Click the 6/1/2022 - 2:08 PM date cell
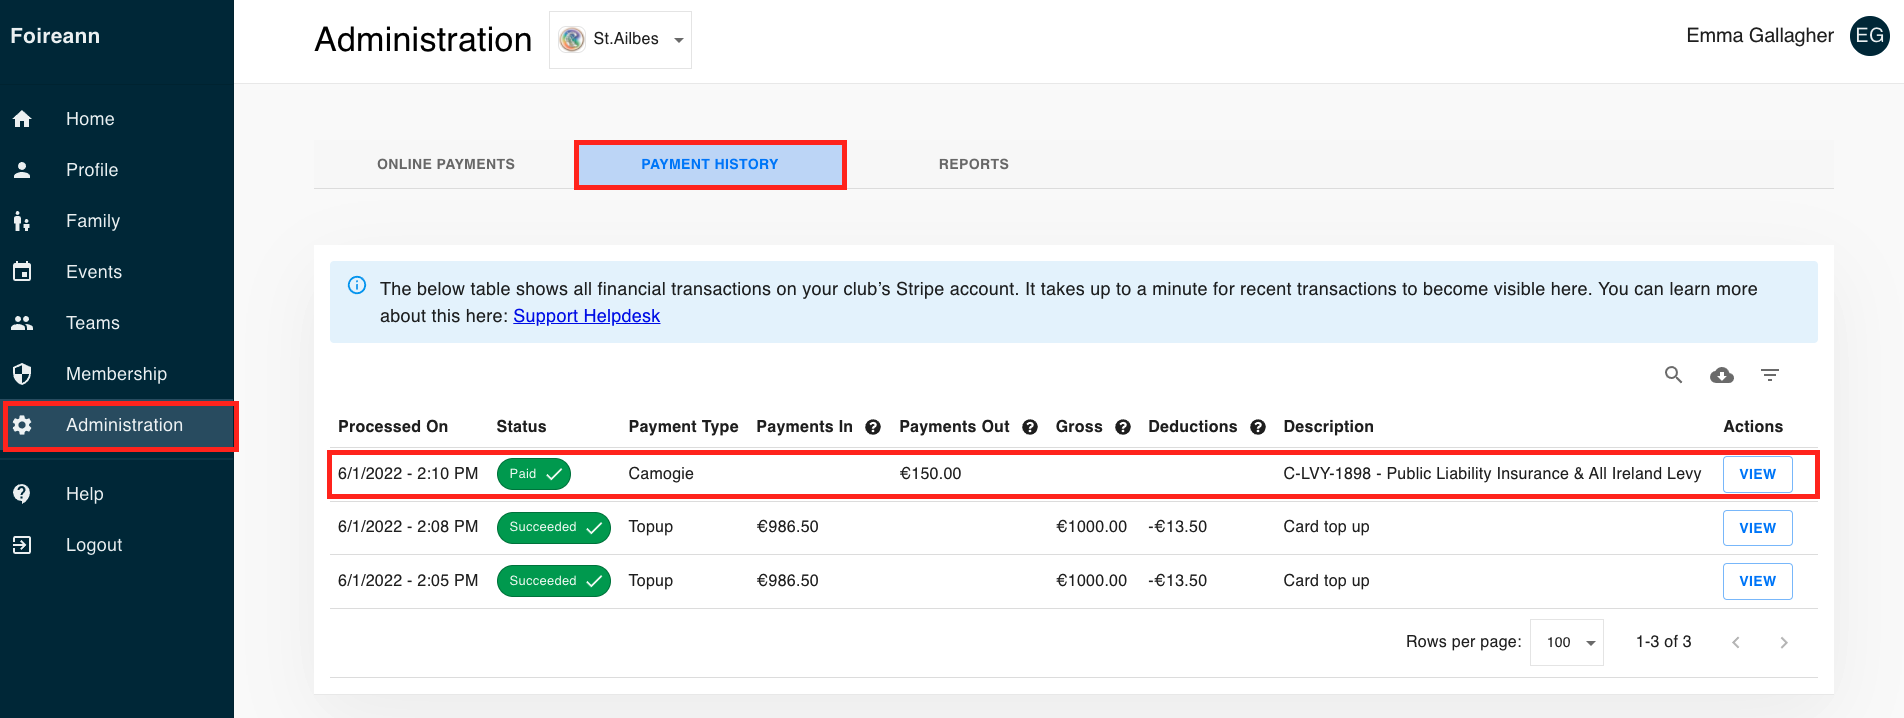Viewport: 1904px width, 718px height. click(408, 527)
